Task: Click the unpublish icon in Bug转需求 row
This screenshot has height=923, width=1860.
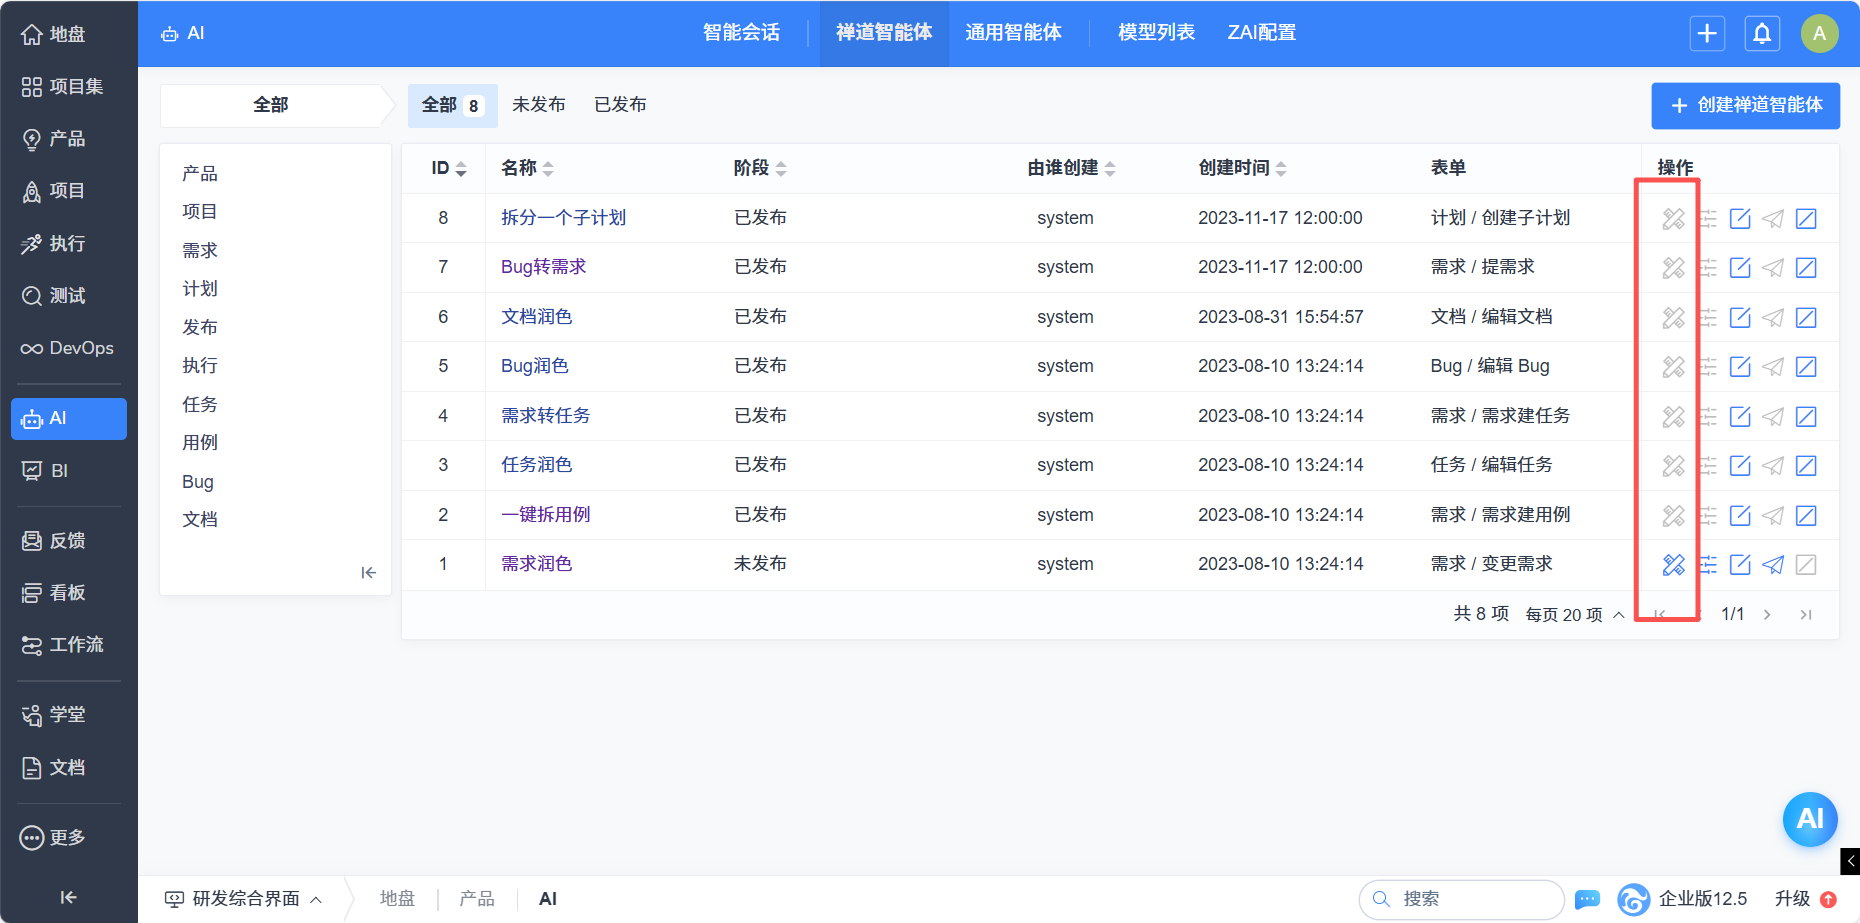Action: click(1806, 268)
